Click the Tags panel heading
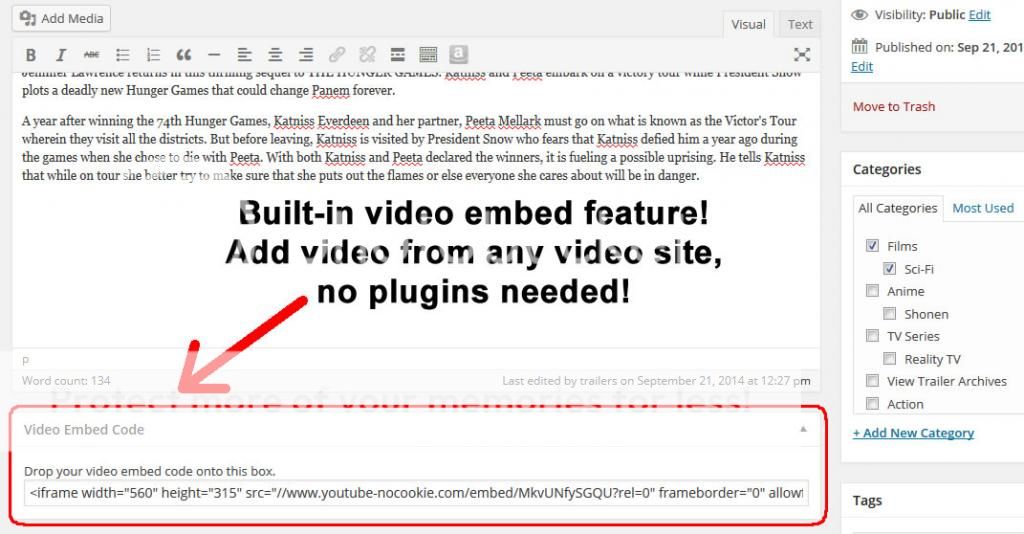This screenshot has width=1024, height=534. pyautogui.click(x=867, y=501)
